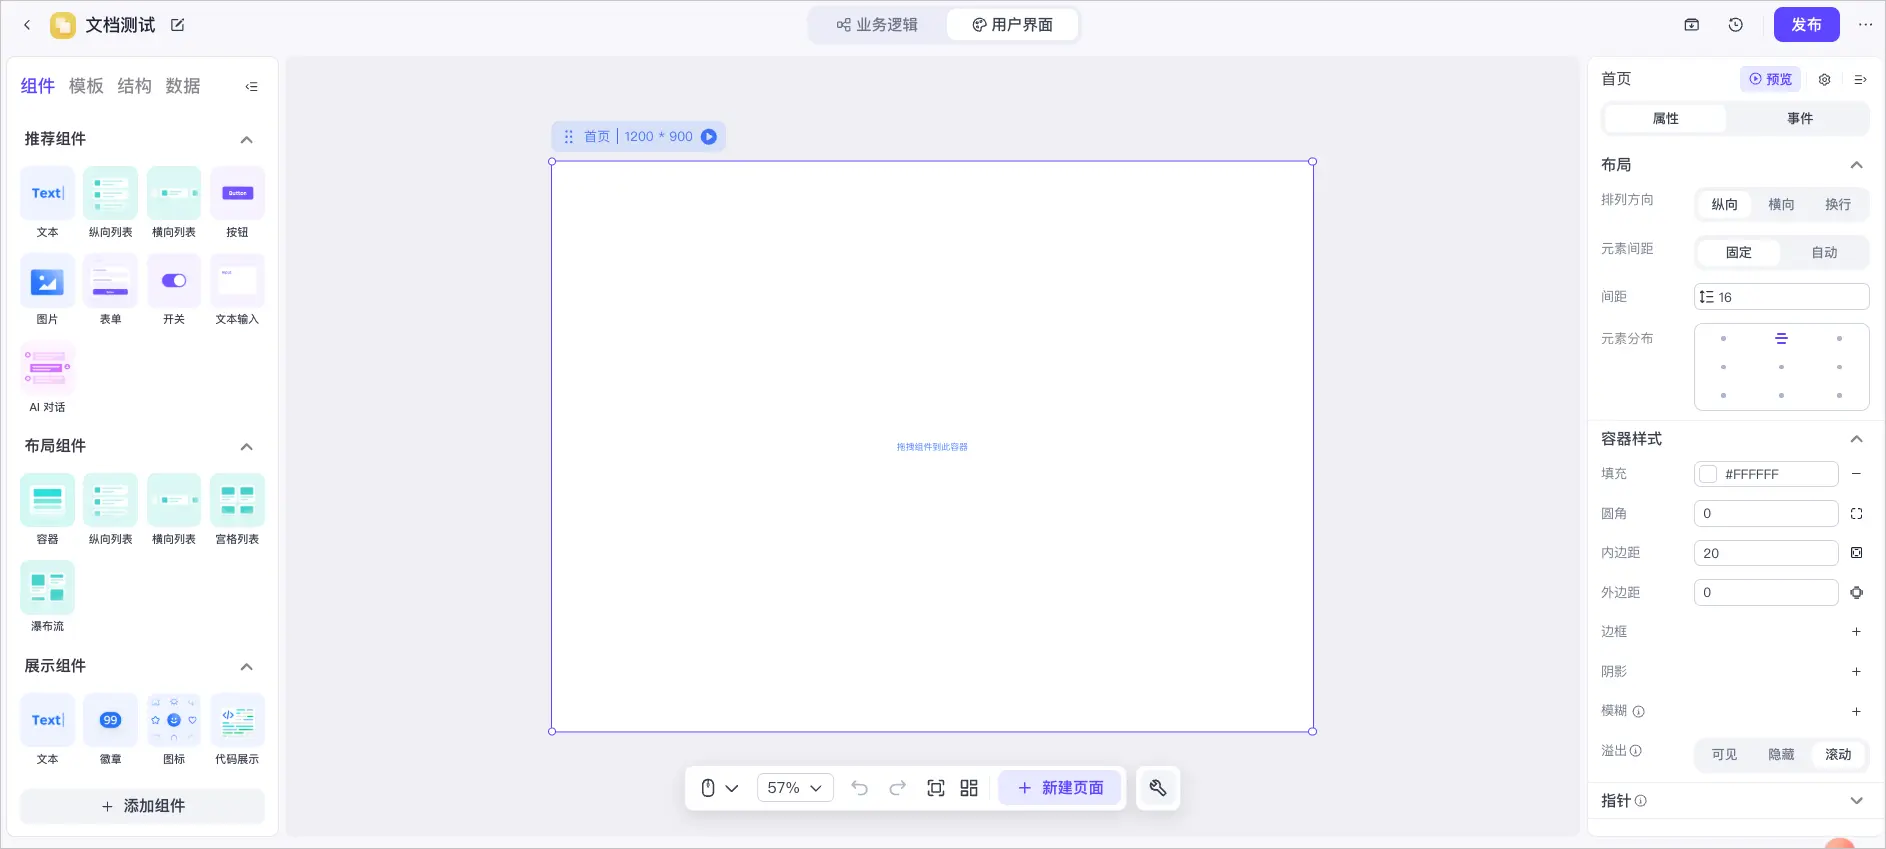Click the 预览 preview button
1886x849 pixels.
[1770, 79]
